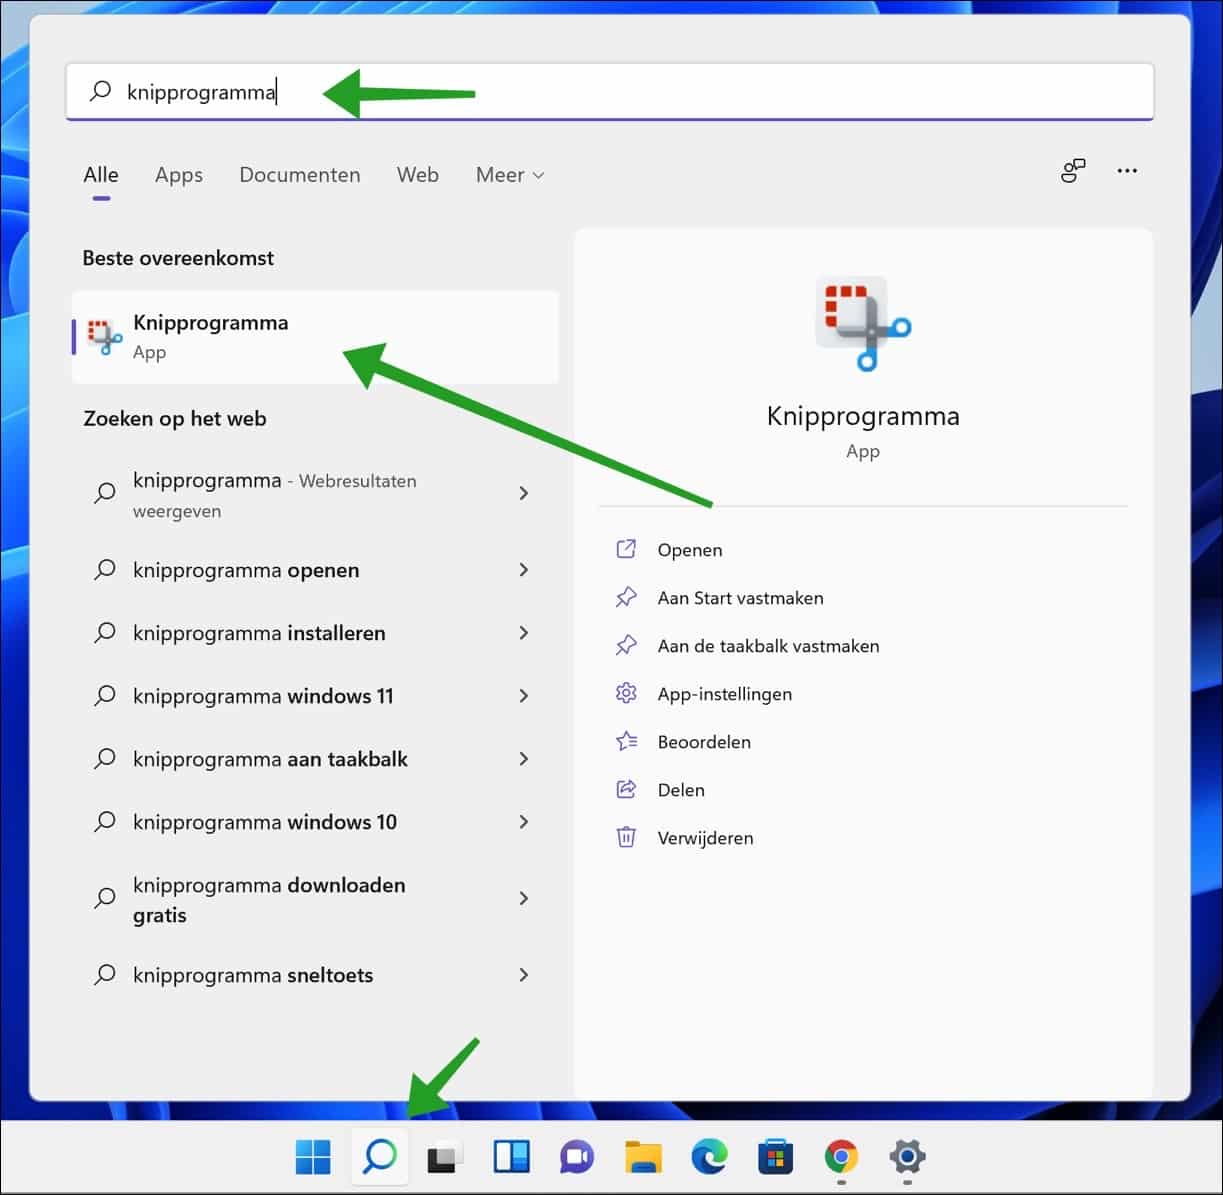1223x1195 pixels.
Task: Click Aan de taakbalk vastmaken
Action: [768, 645]
